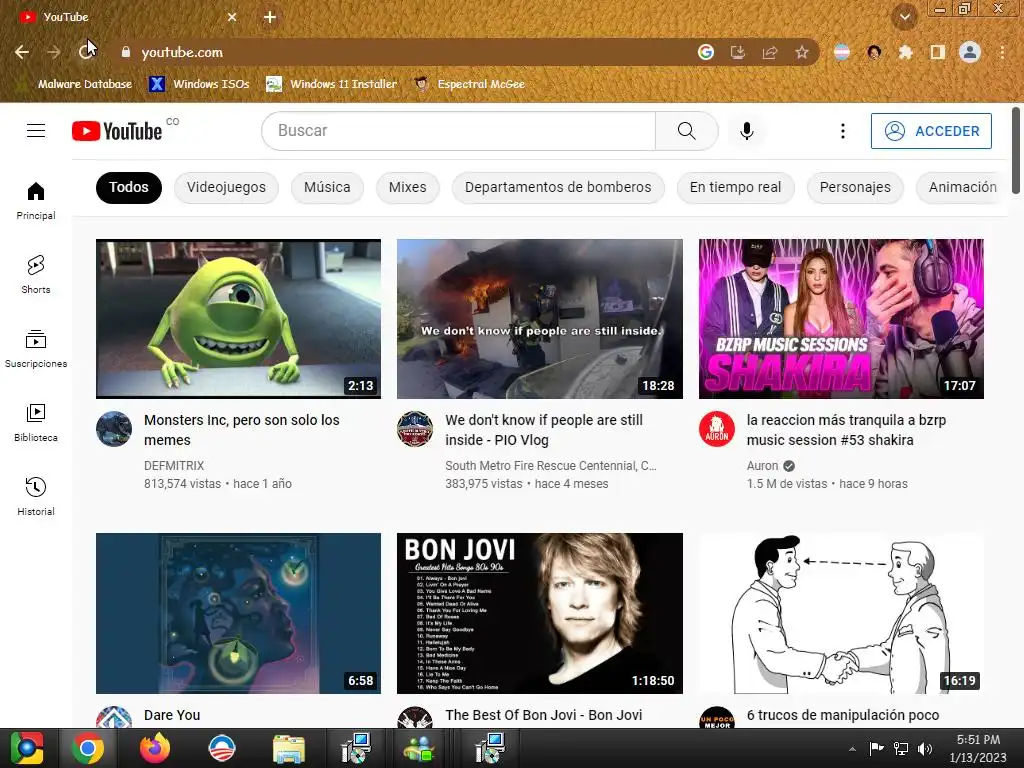Open Principal in the sidebar
The height and width of the screenshot is (768, 1024).
[x=36, y=200]
